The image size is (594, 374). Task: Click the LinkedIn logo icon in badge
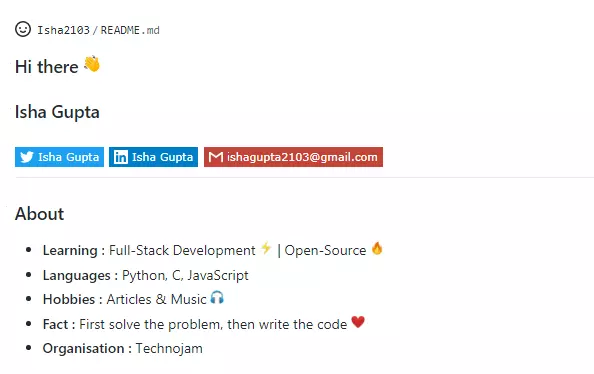[x=121, y=157]
